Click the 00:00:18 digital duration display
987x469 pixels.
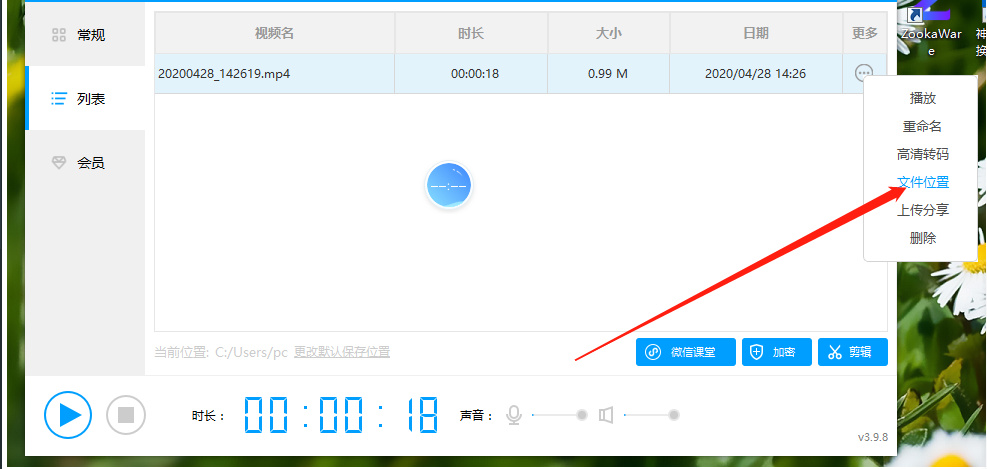point(341,415)
